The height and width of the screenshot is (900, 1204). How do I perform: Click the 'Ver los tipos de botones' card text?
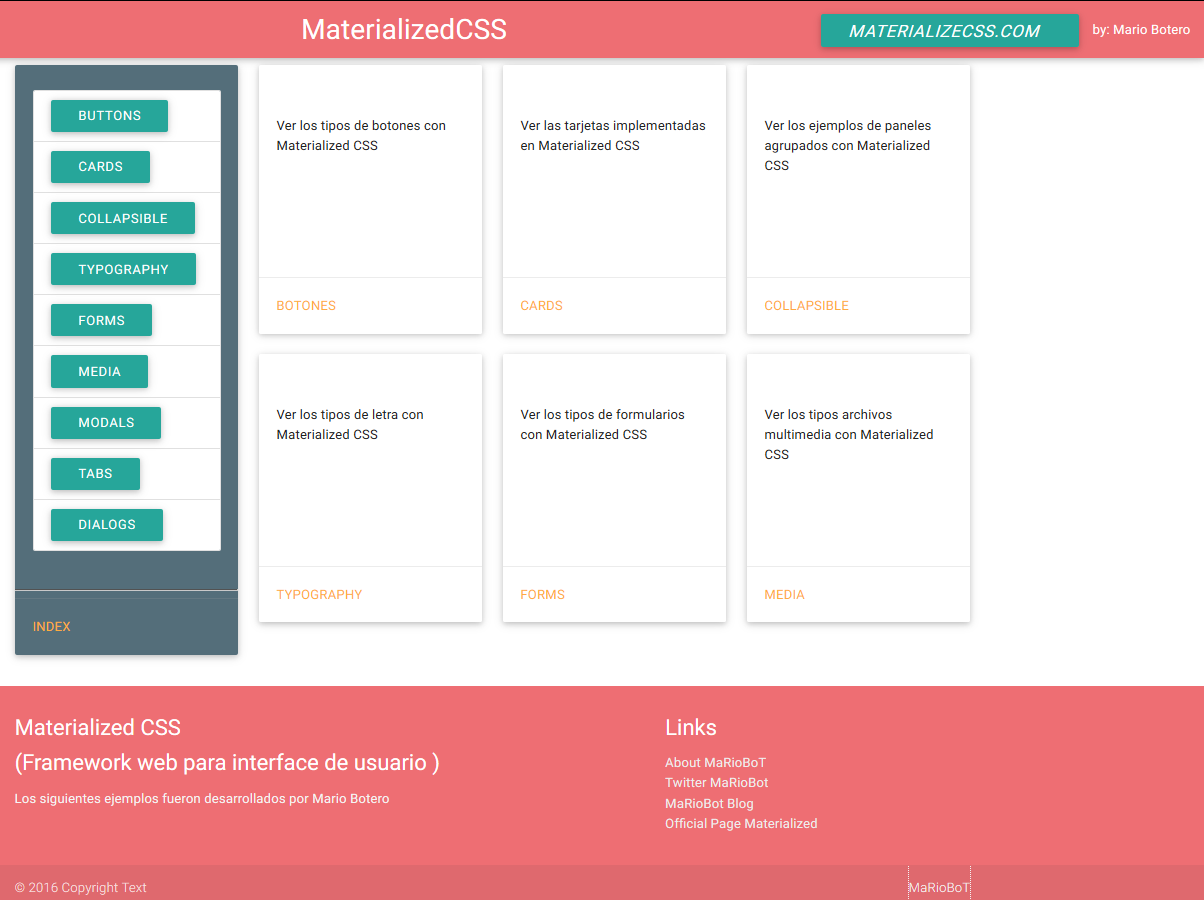[x=361, y=136]
